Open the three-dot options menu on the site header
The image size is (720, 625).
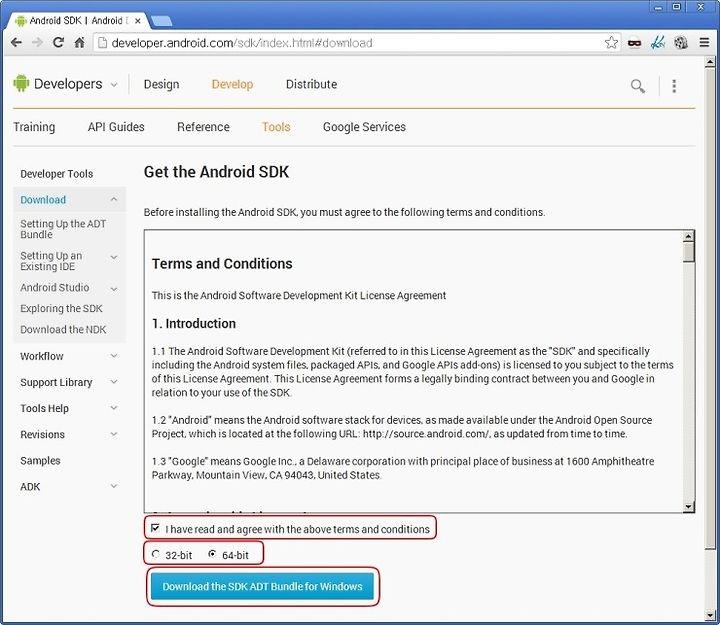[674, 86]
